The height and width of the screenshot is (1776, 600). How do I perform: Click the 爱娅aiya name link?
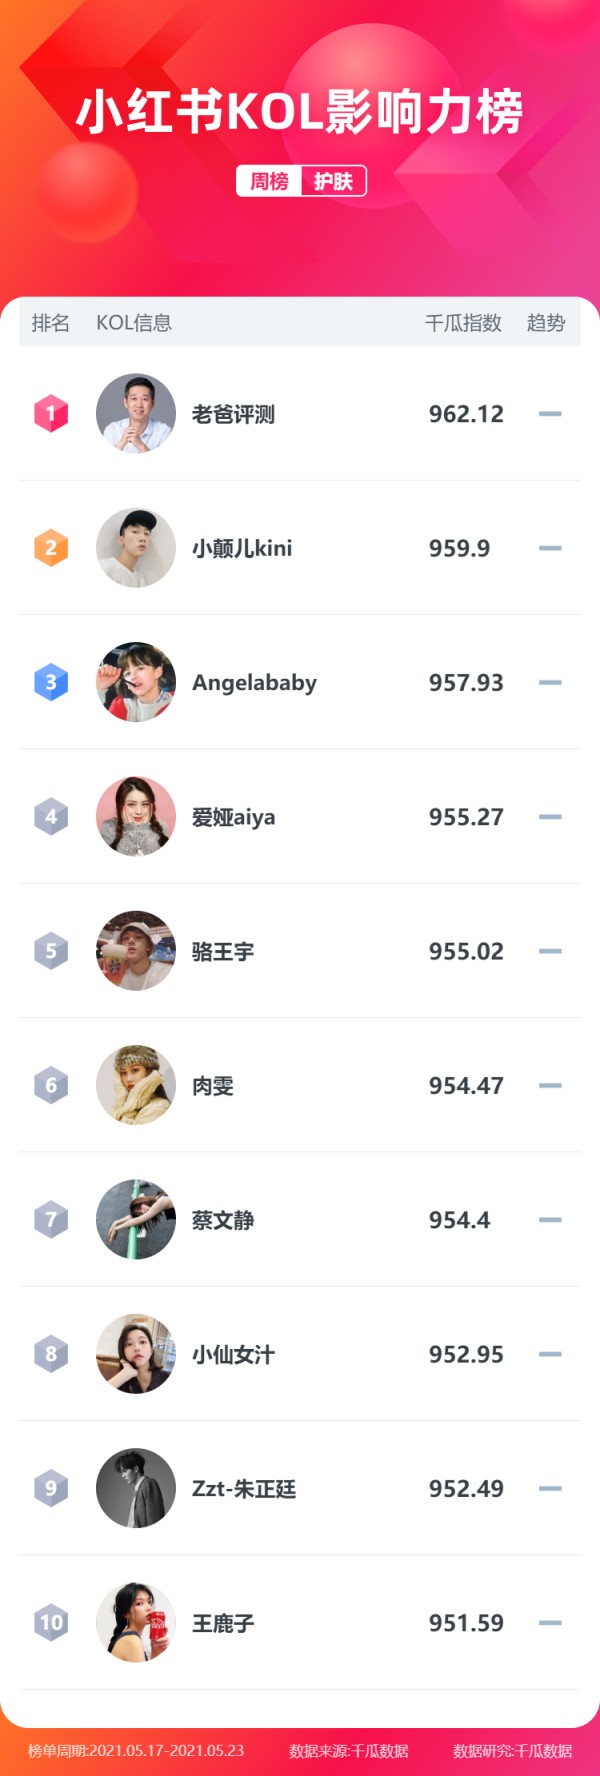point(233,817)
